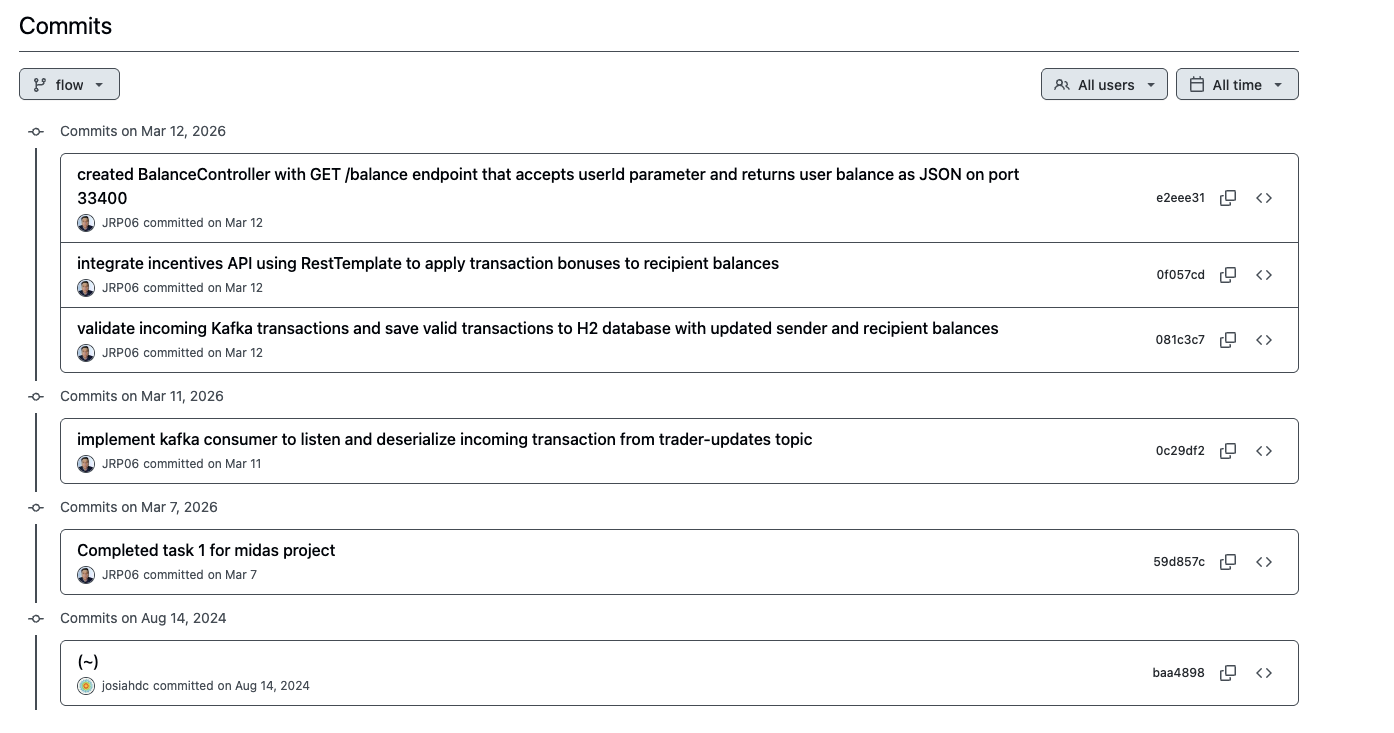
Task: Open the Kafka consumer commit link
Action: 444,440
